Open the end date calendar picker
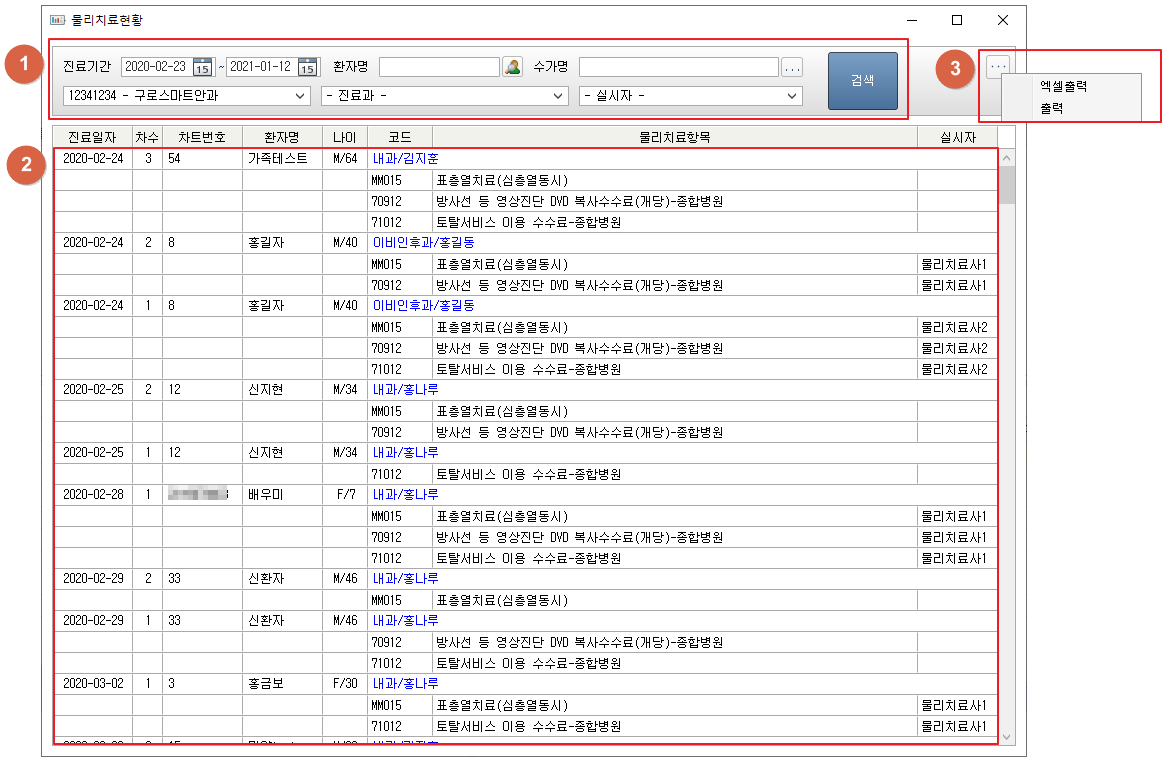Screen dimensions: 1168x760 307,67
